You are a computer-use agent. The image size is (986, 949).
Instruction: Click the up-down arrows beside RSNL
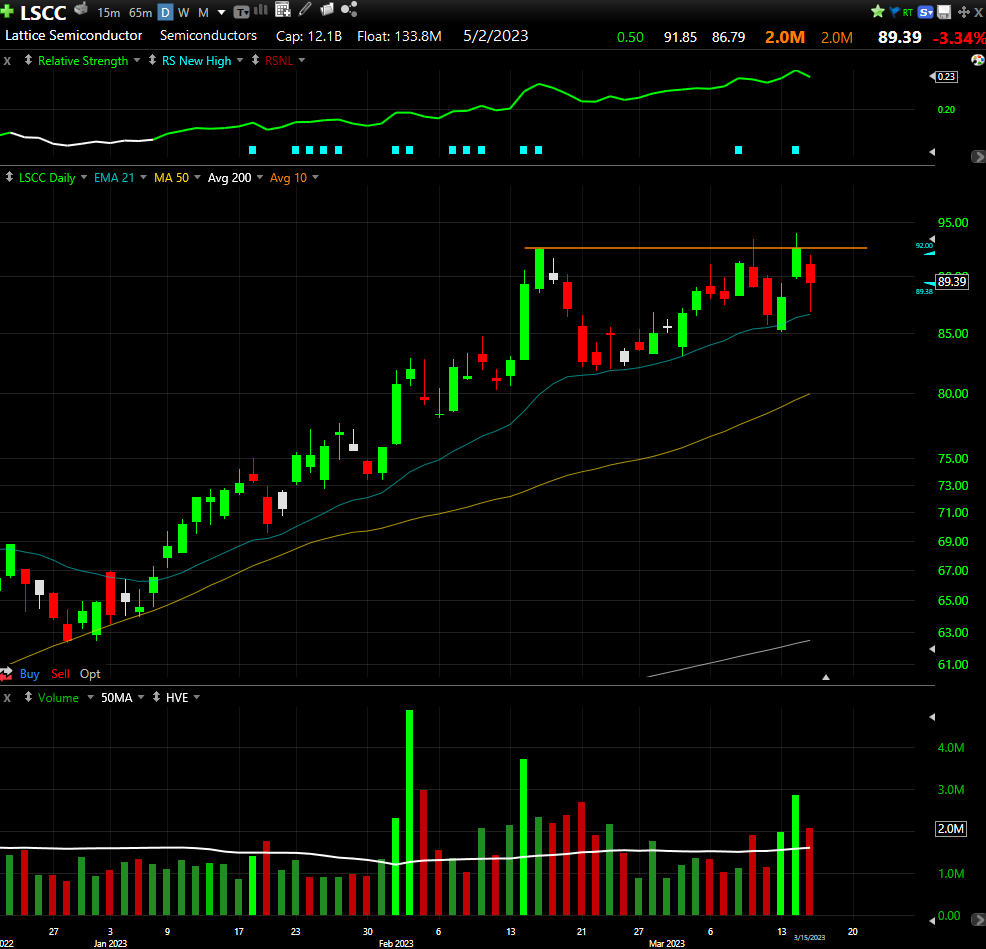coord(255,60)
